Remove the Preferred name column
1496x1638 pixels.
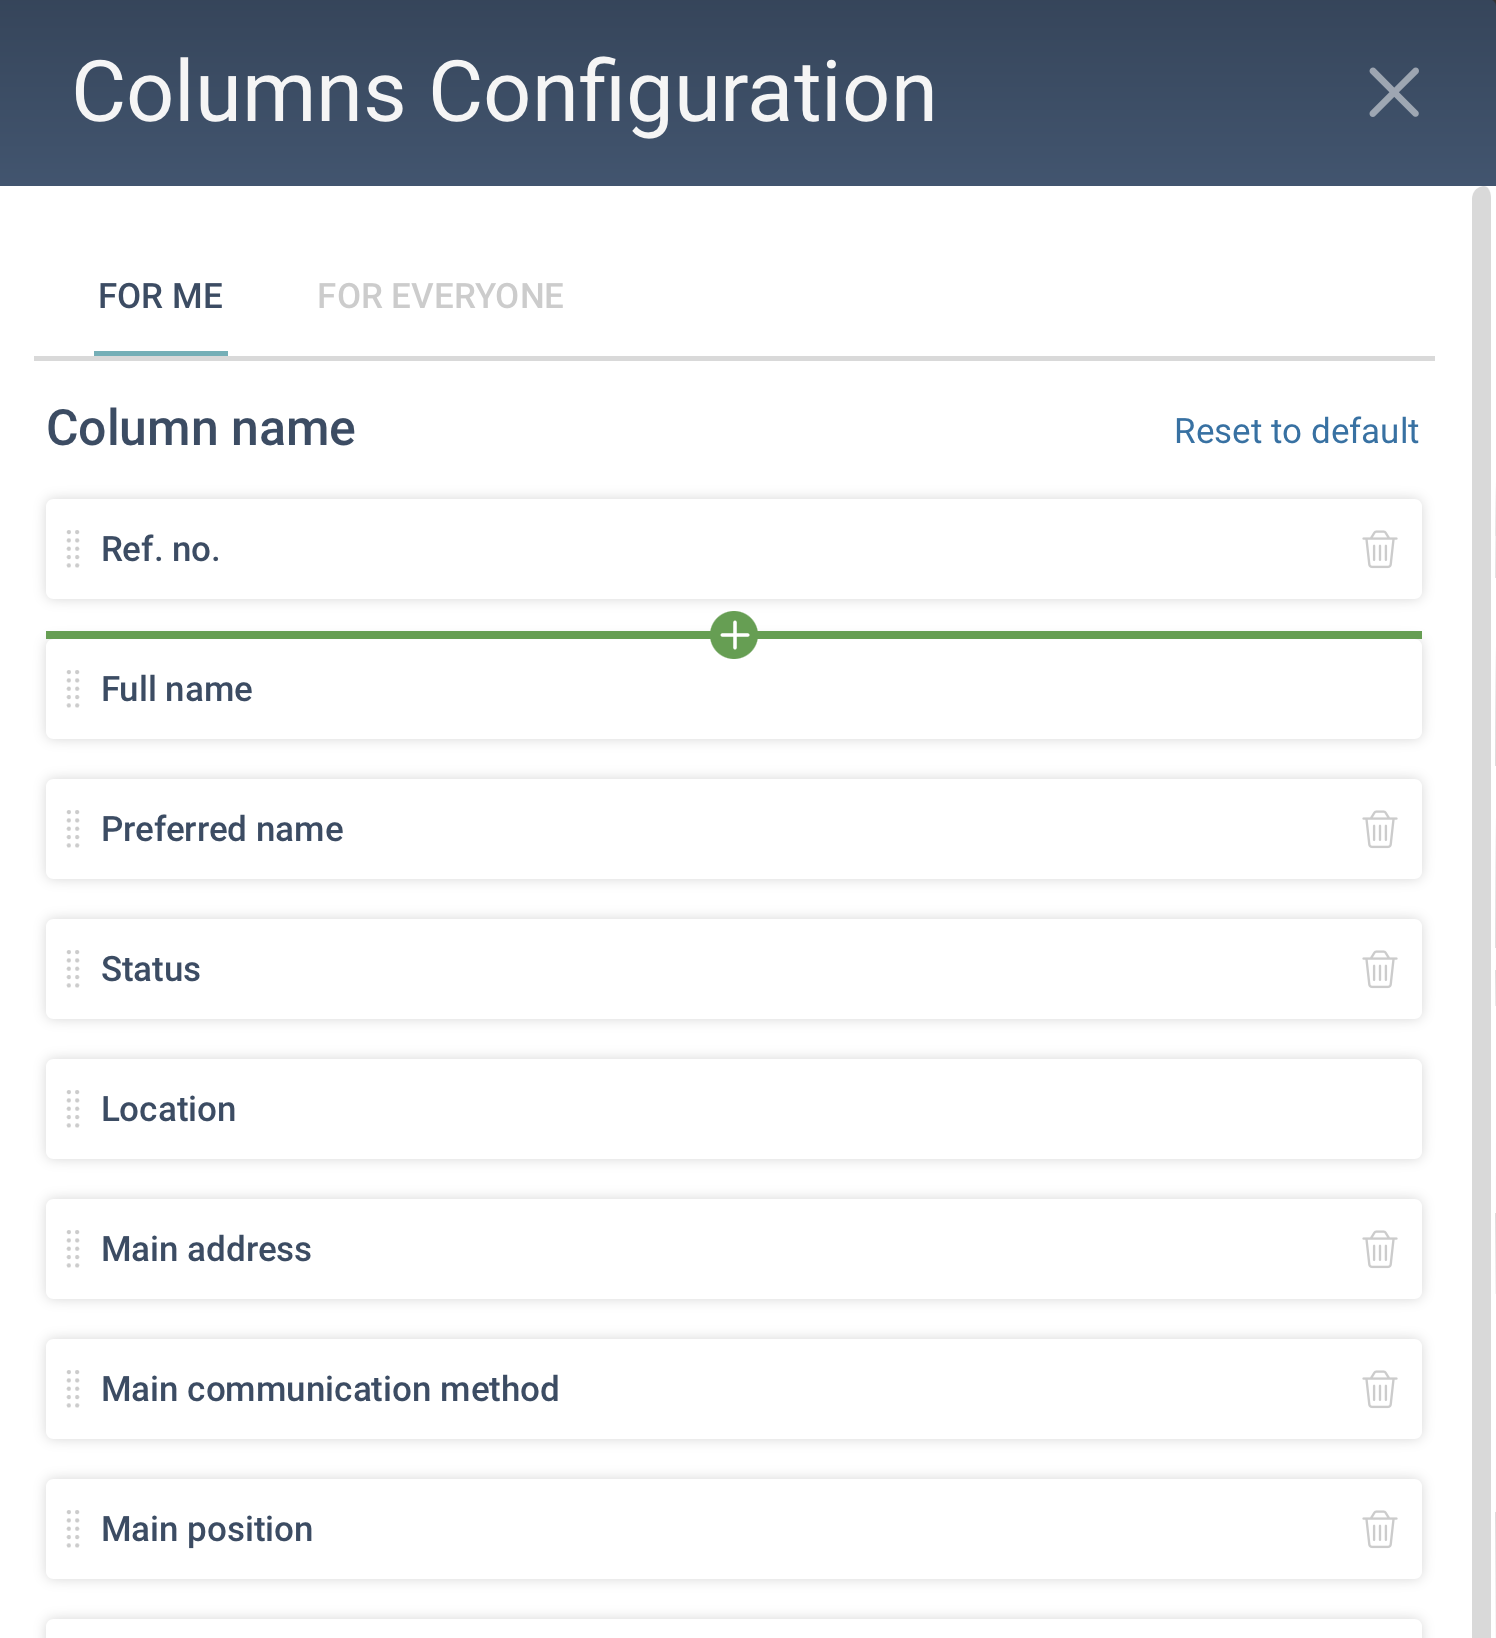tap(1379, 829)
